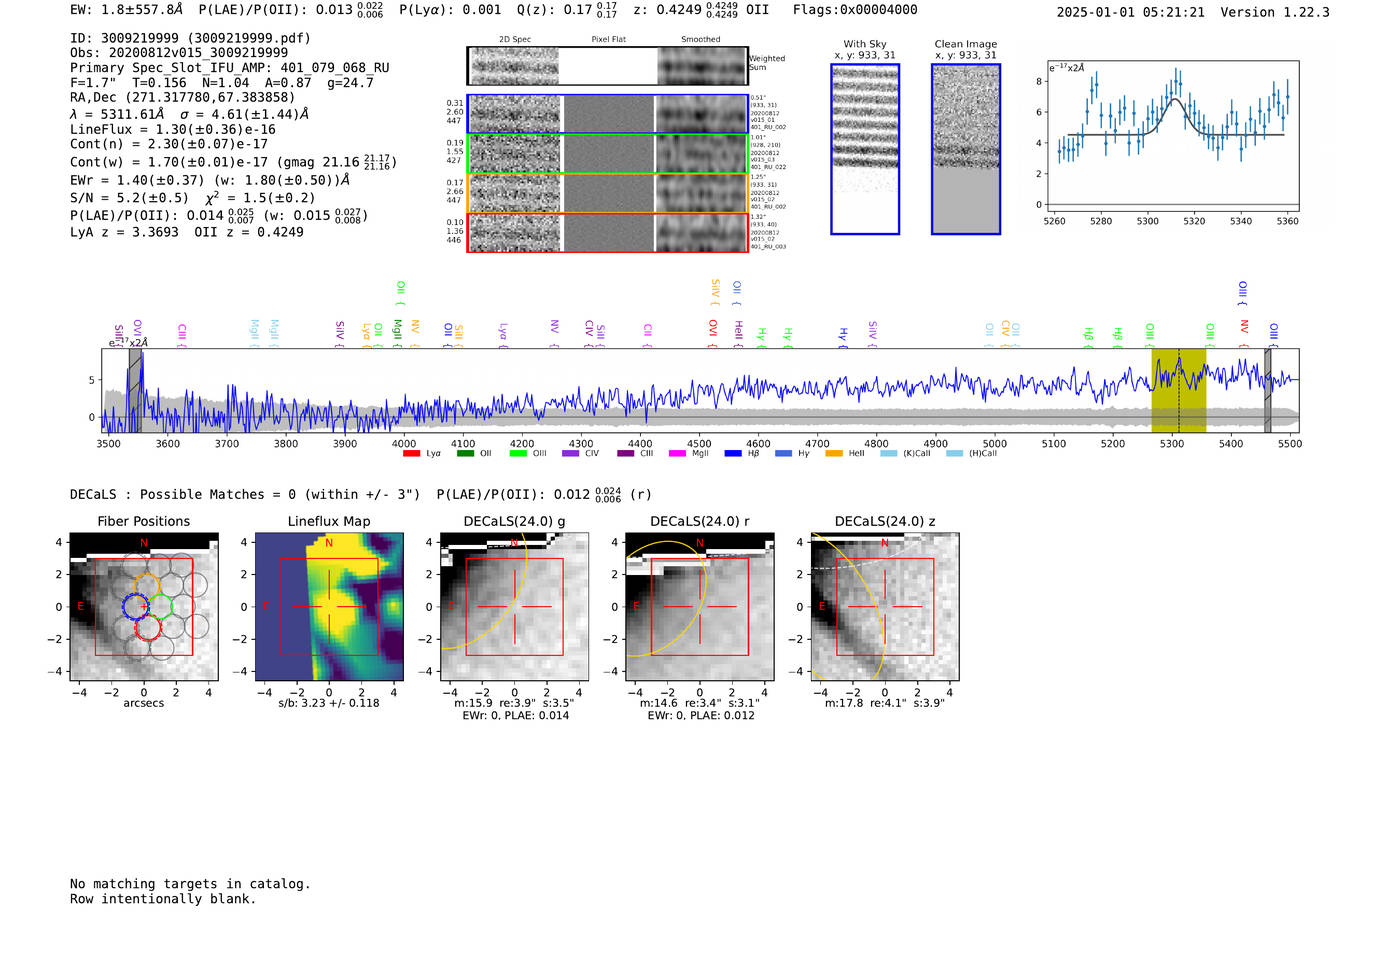
Task: Click the 'EWr: 0, PLAE: 0.012' caption
Action: pos(701,716)
